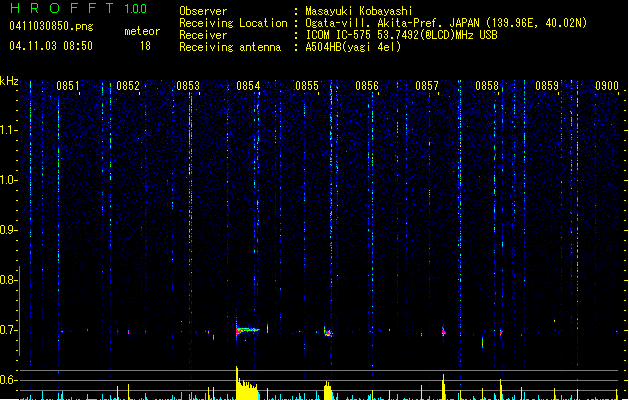
Task: Click the 1.1 kHz axis label
Action: pyautogui.click(x=8, y=130)
